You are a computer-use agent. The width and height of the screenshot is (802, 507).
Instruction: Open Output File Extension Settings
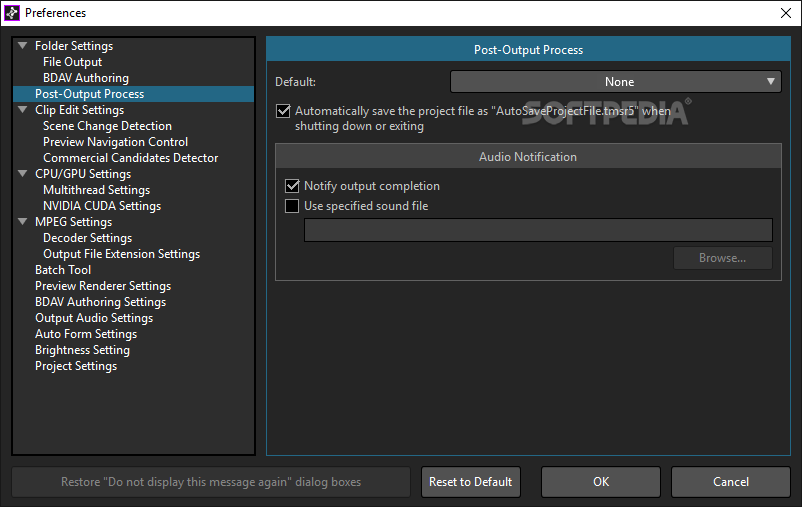point(121,254)
